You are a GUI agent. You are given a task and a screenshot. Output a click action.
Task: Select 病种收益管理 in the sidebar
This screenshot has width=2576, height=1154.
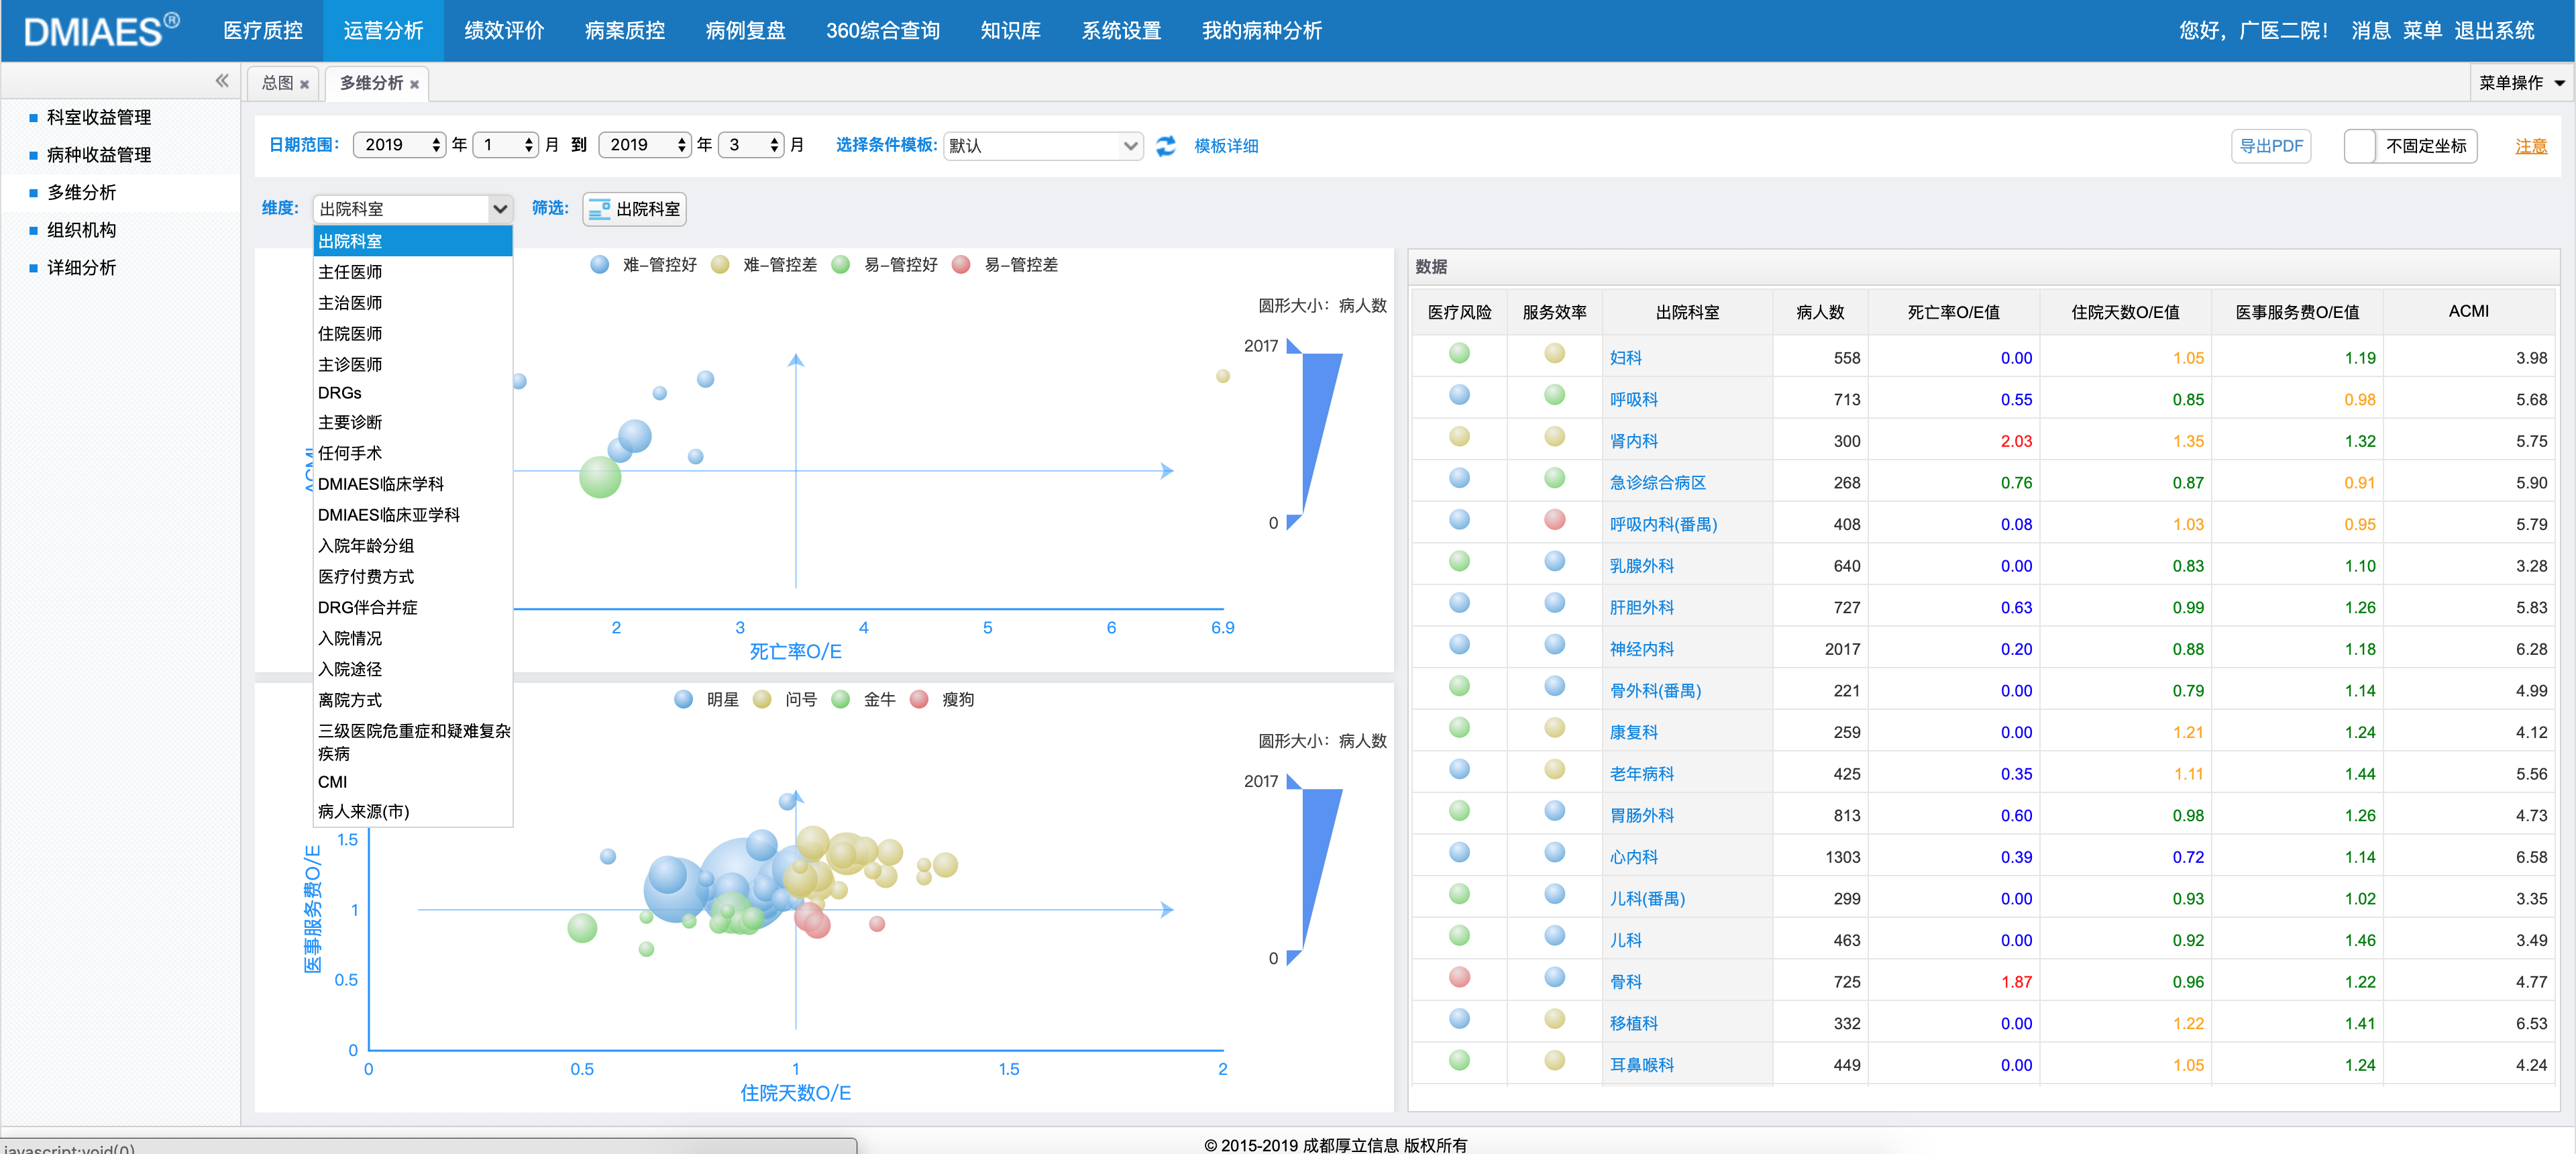pyautogui.click(x=99, y=155)
